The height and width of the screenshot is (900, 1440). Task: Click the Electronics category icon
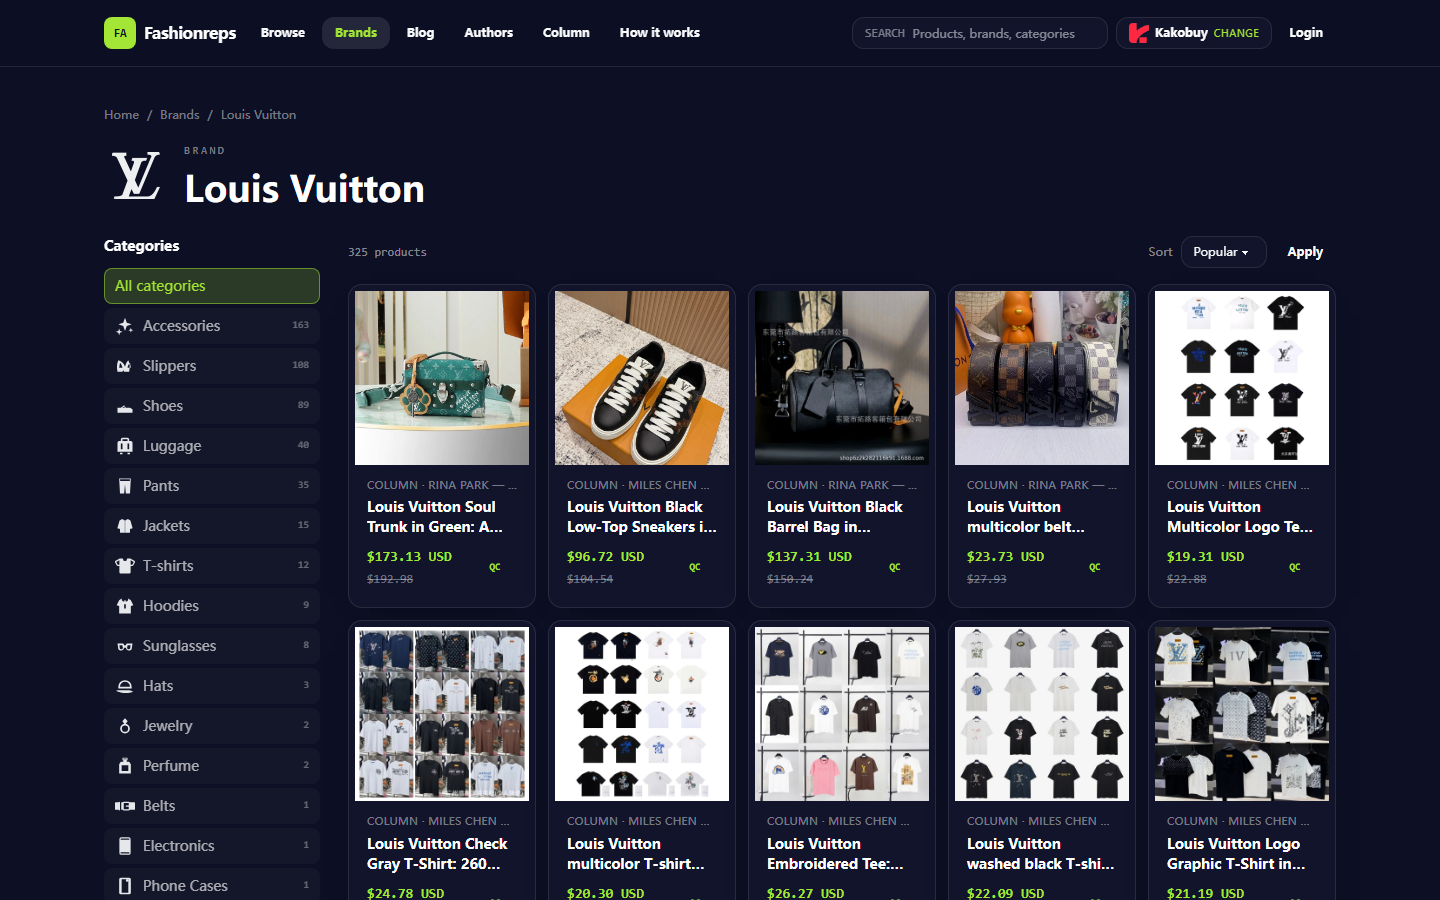[x=125, y=846]
